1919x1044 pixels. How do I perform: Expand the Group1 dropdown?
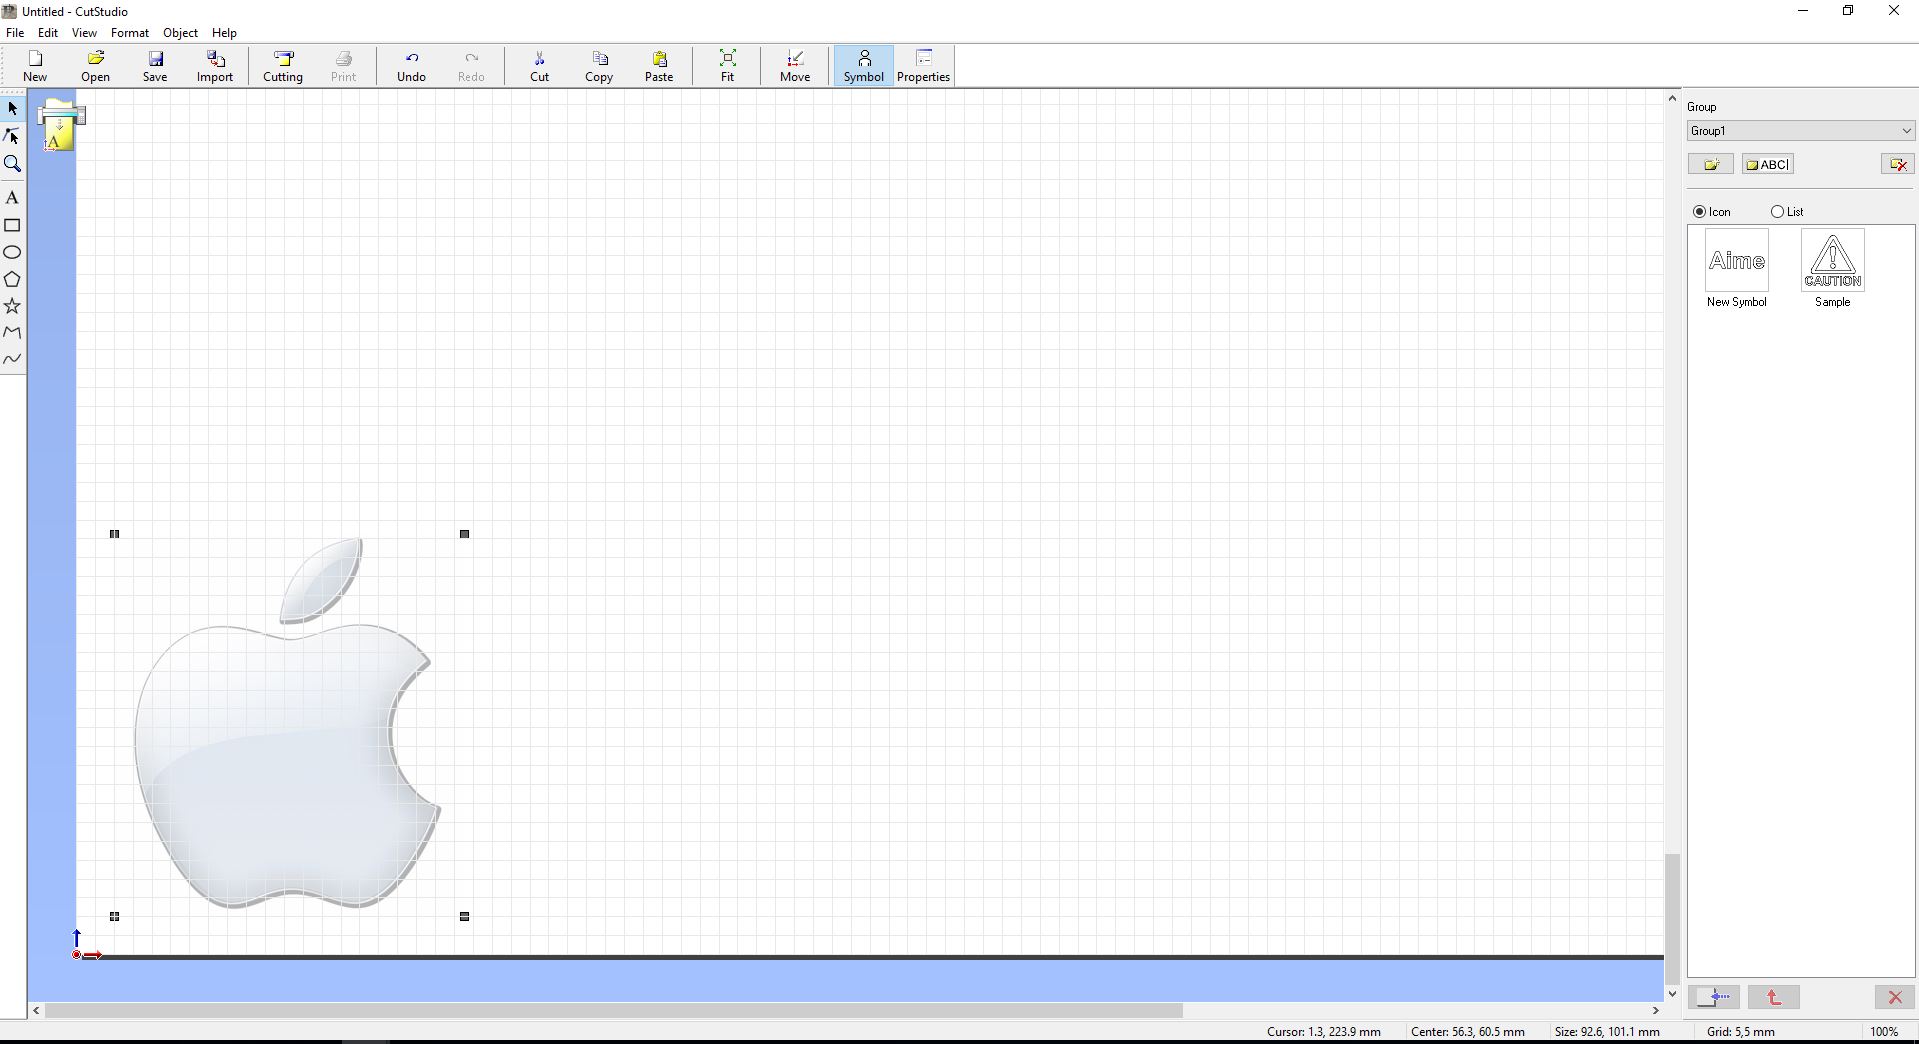tap(1800, 131)
